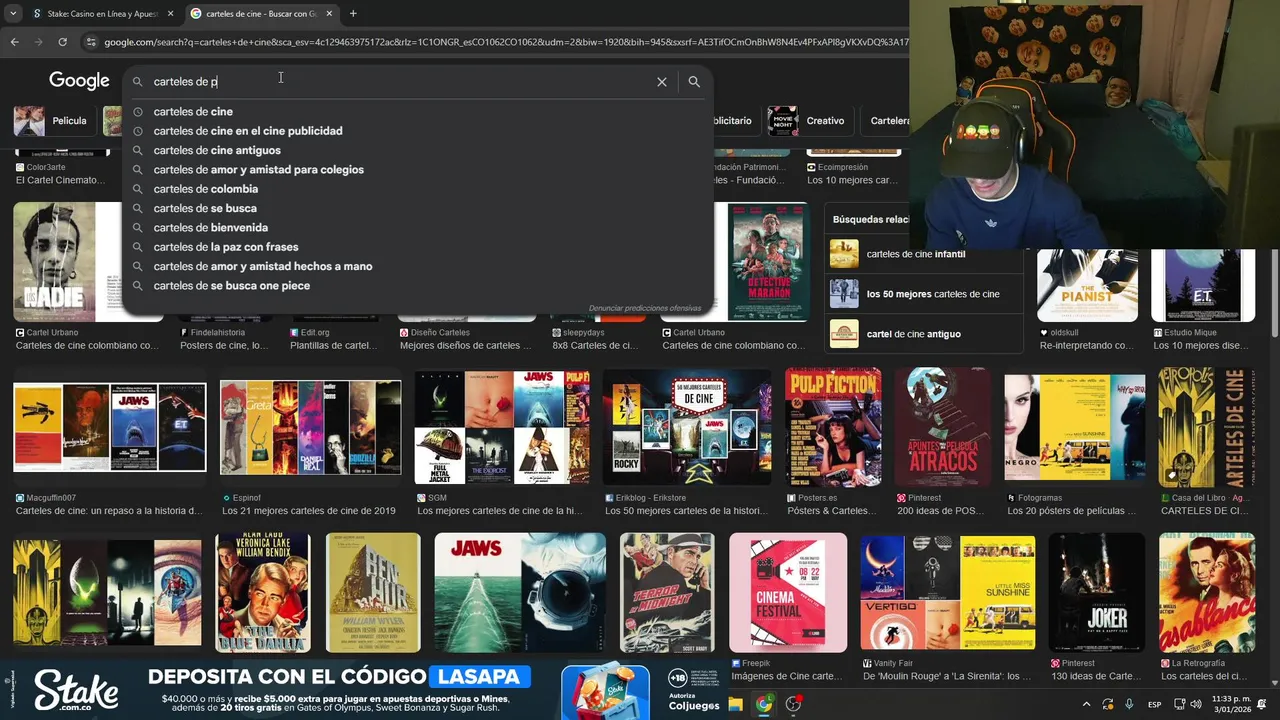1280x720 pixels.
Task: Click the sync status tray icon
Action: (1107, 704)
